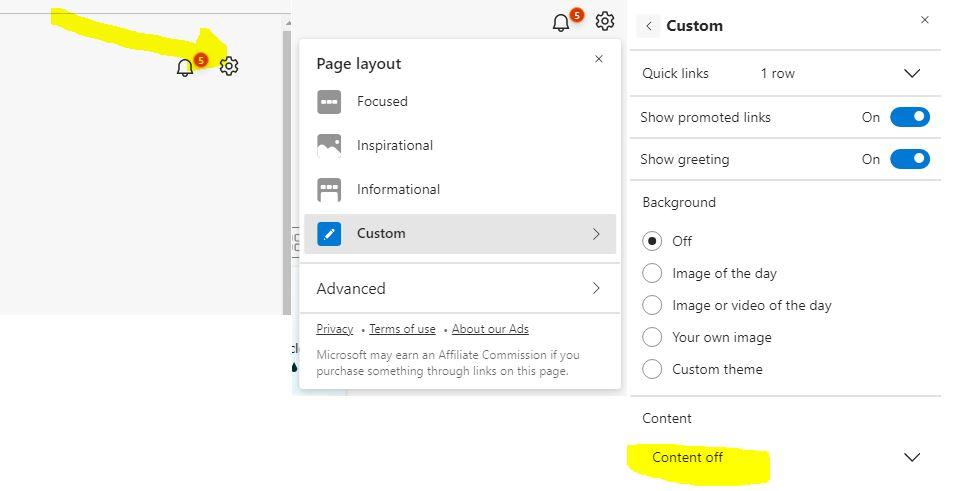
Task: Close the Page layout popup
Action: click(599, 59)
